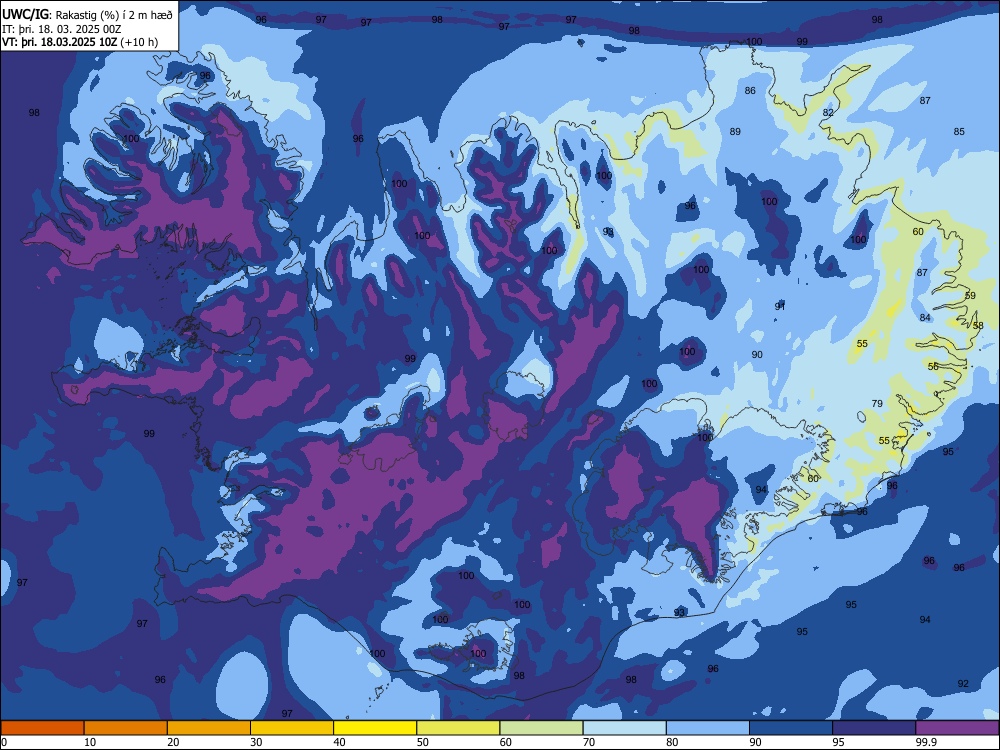Choose the 70–80 pale blue legend swatch
The width and height of the screenshot is (1000, 750).
[x=624, y=728]
